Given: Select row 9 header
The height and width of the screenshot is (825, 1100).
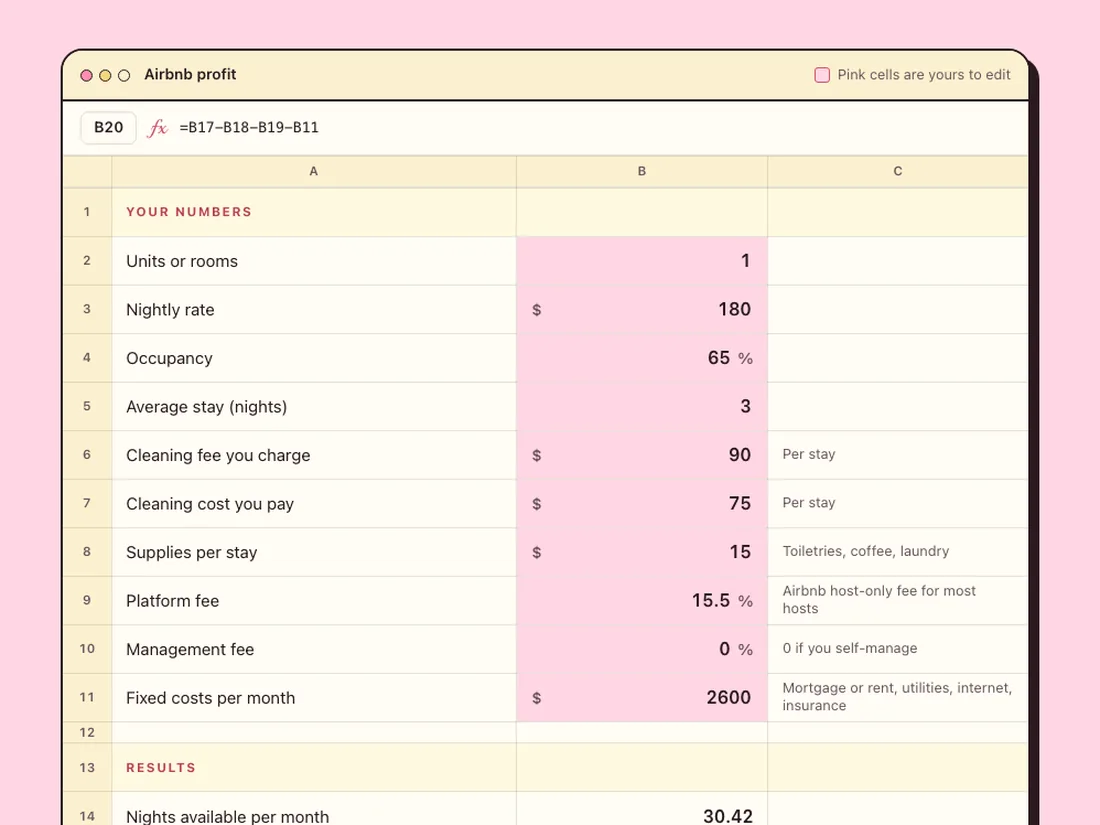Looking at the screenshot, I should [87, 601].
